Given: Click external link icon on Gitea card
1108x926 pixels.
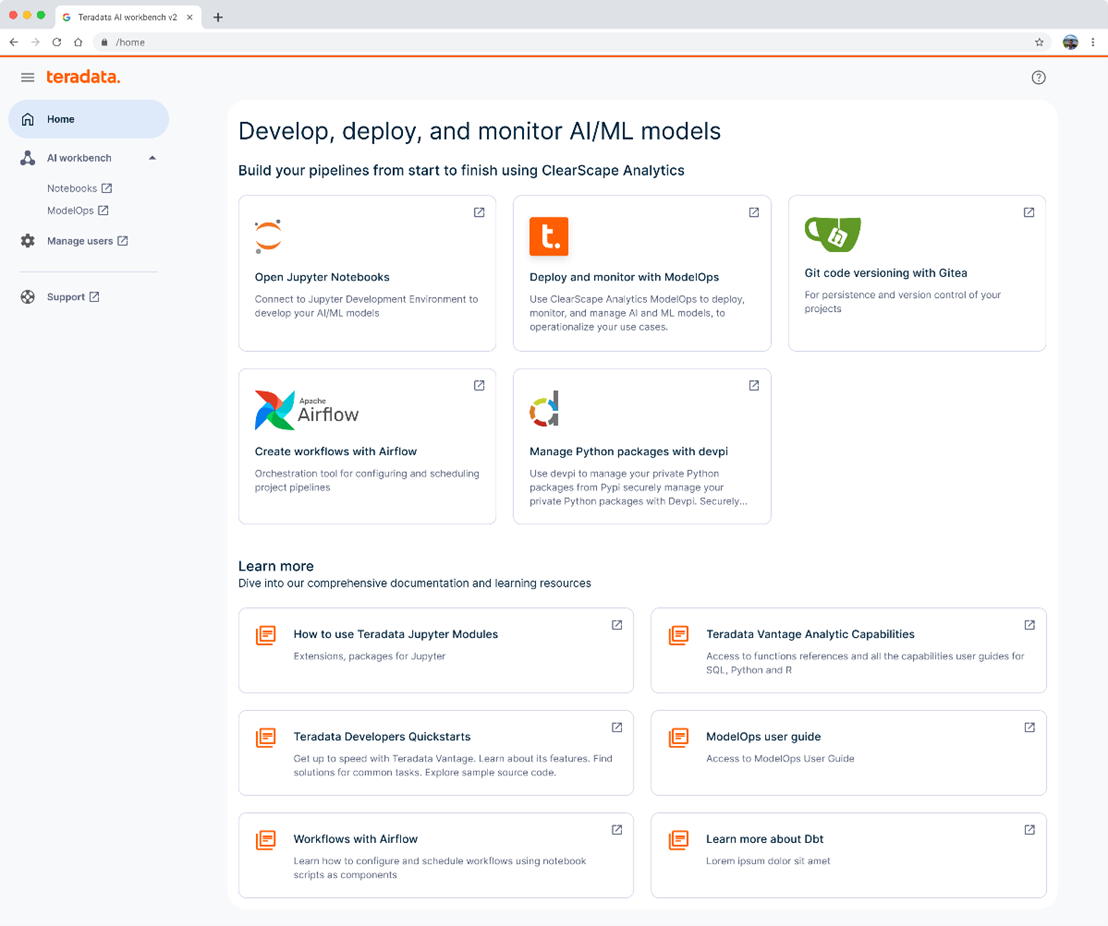Looking at the screenshot, I should pos(1028,213).
